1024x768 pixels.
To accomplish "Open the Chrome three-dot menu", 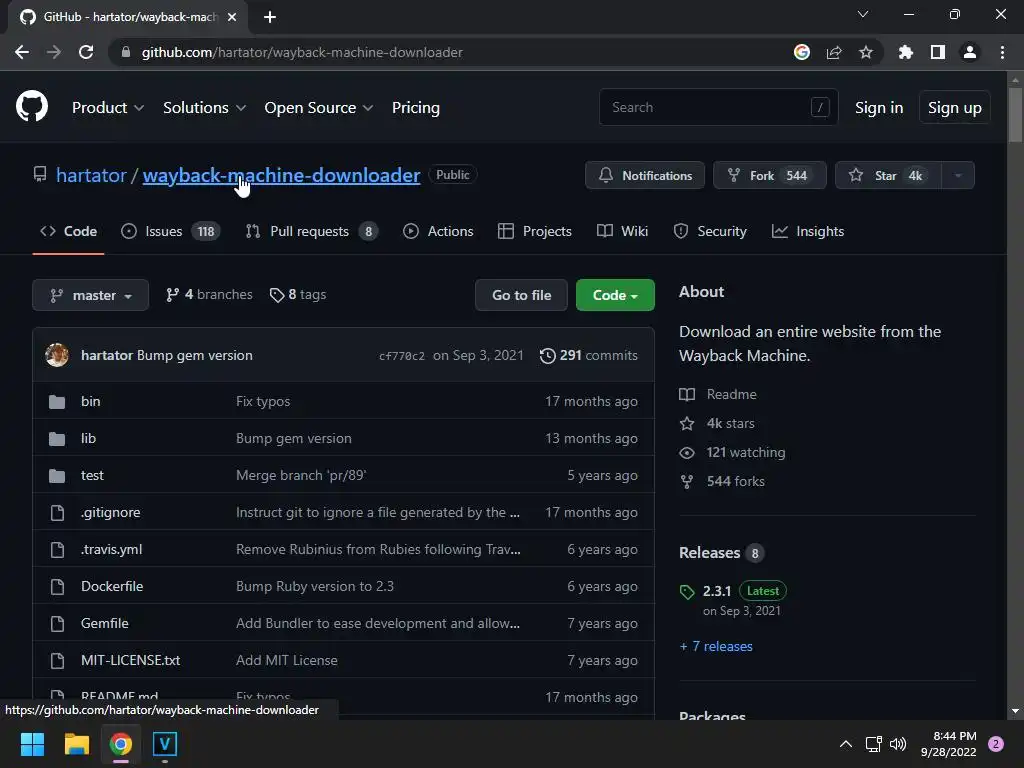I will pos(1002,52).
